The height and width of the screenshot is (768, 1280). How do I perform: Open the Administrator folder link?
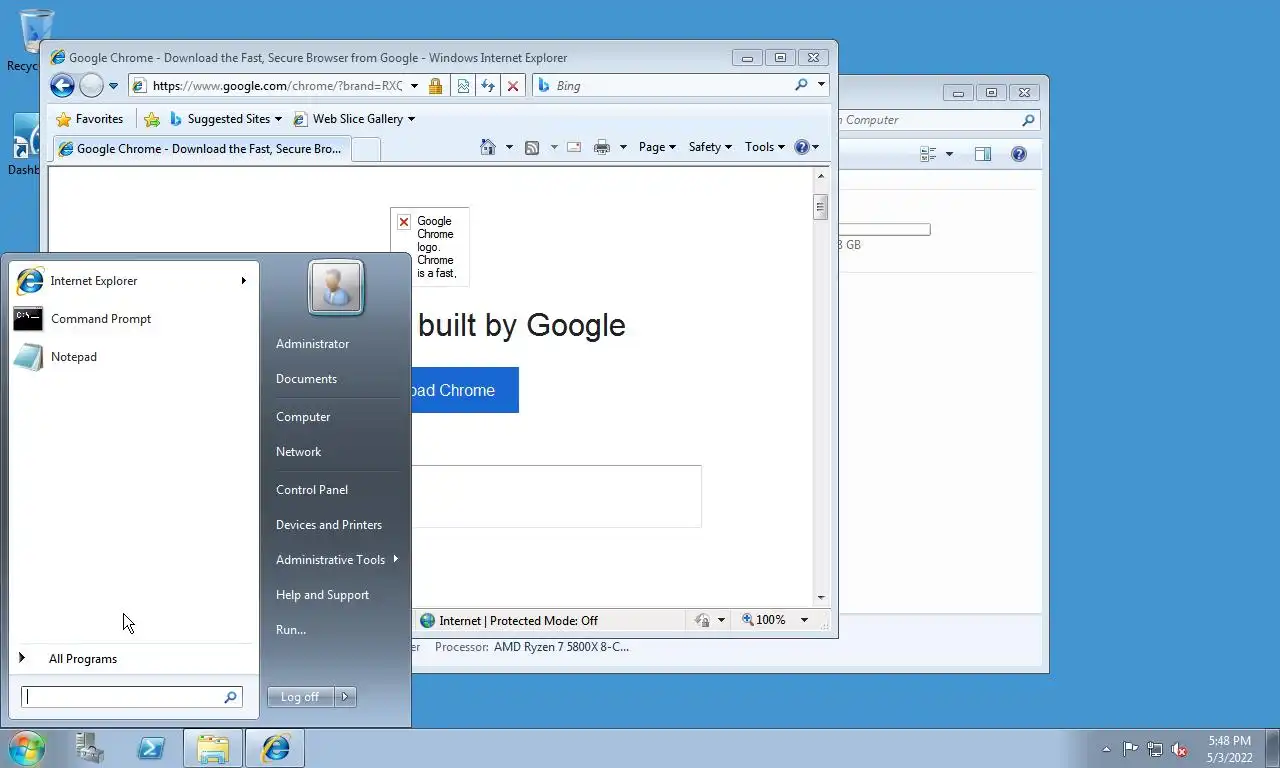click(313, 344)
